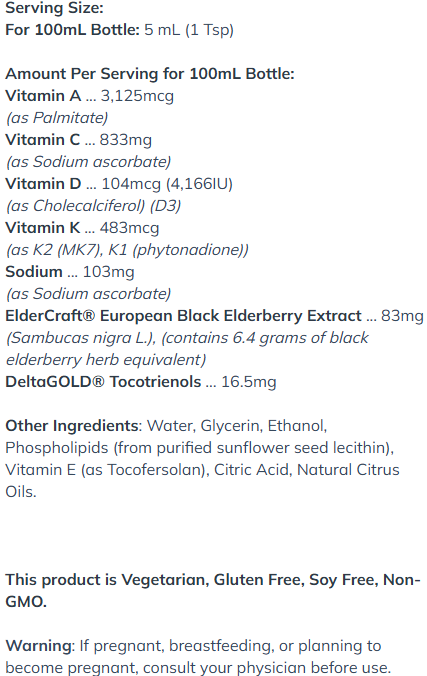
Task: Click the 'Warning' label
Action: pyautogui.click(x=38, y=645)
